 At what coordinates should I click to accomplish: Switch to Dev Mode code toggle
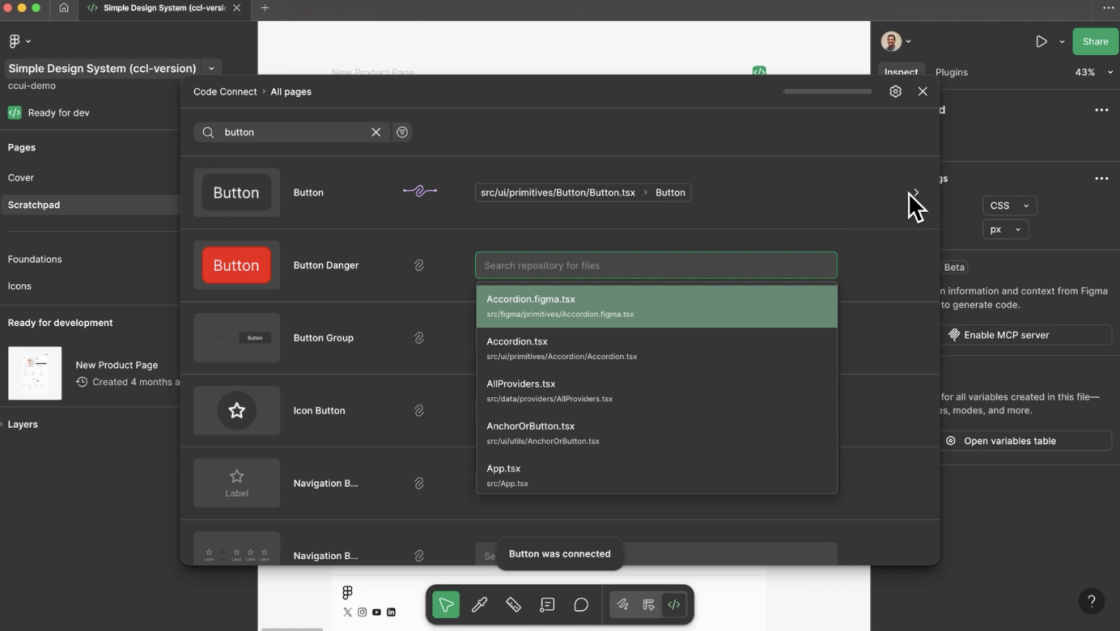(674, 605)
